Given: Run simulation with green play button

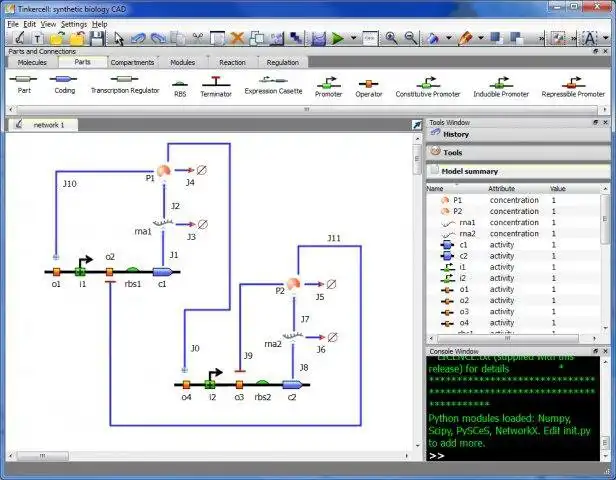Looking at the screenshot, I should 337,38.
